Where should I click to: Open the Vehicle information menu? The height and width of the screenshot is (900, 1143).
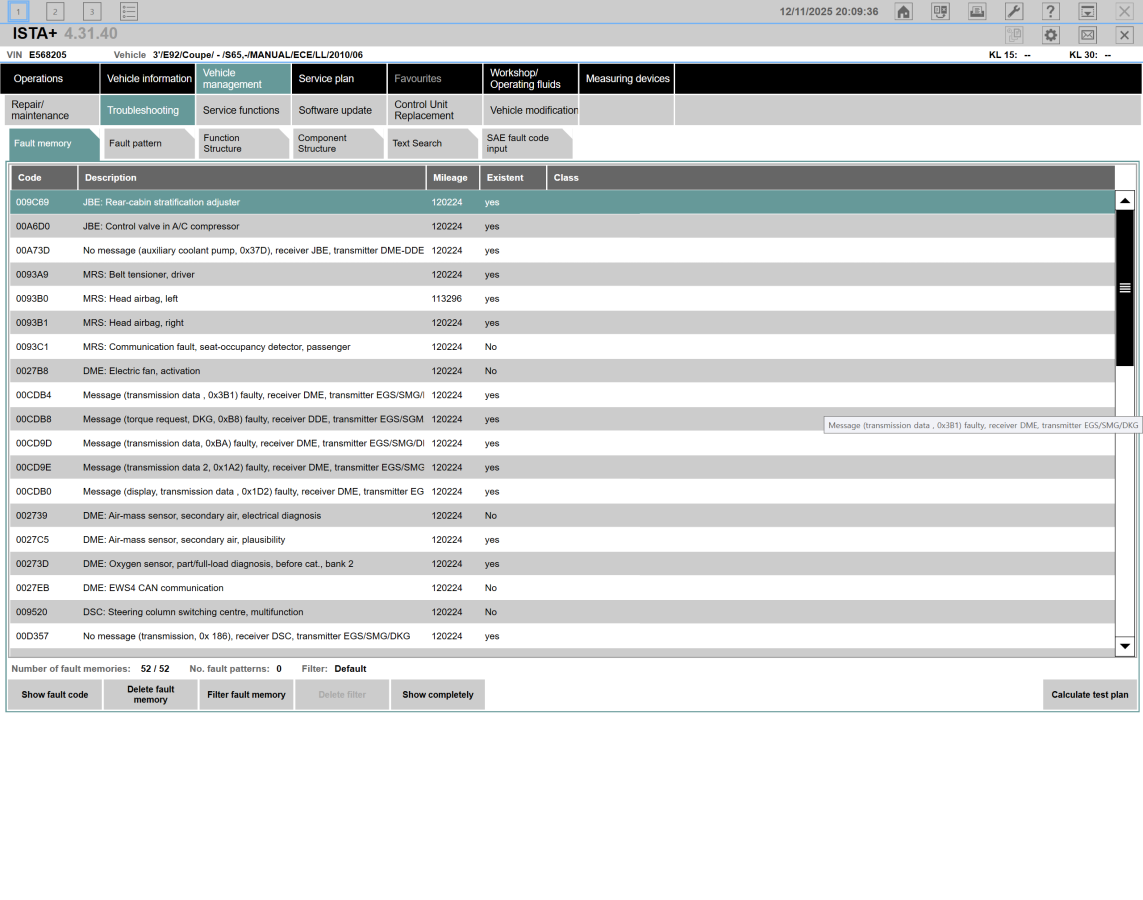click(149, 79)
